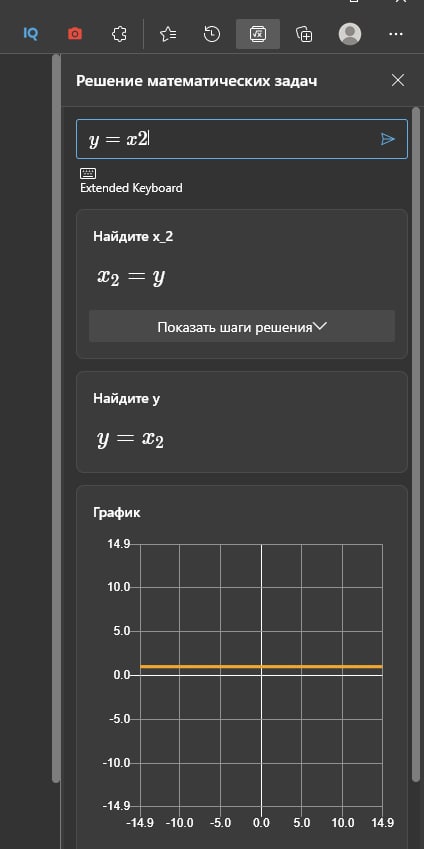Image resolution: width=424 pixels, height=849 pixels.
Task: Open the red camera screenshot extension
Action: click(x=75, y=34)
